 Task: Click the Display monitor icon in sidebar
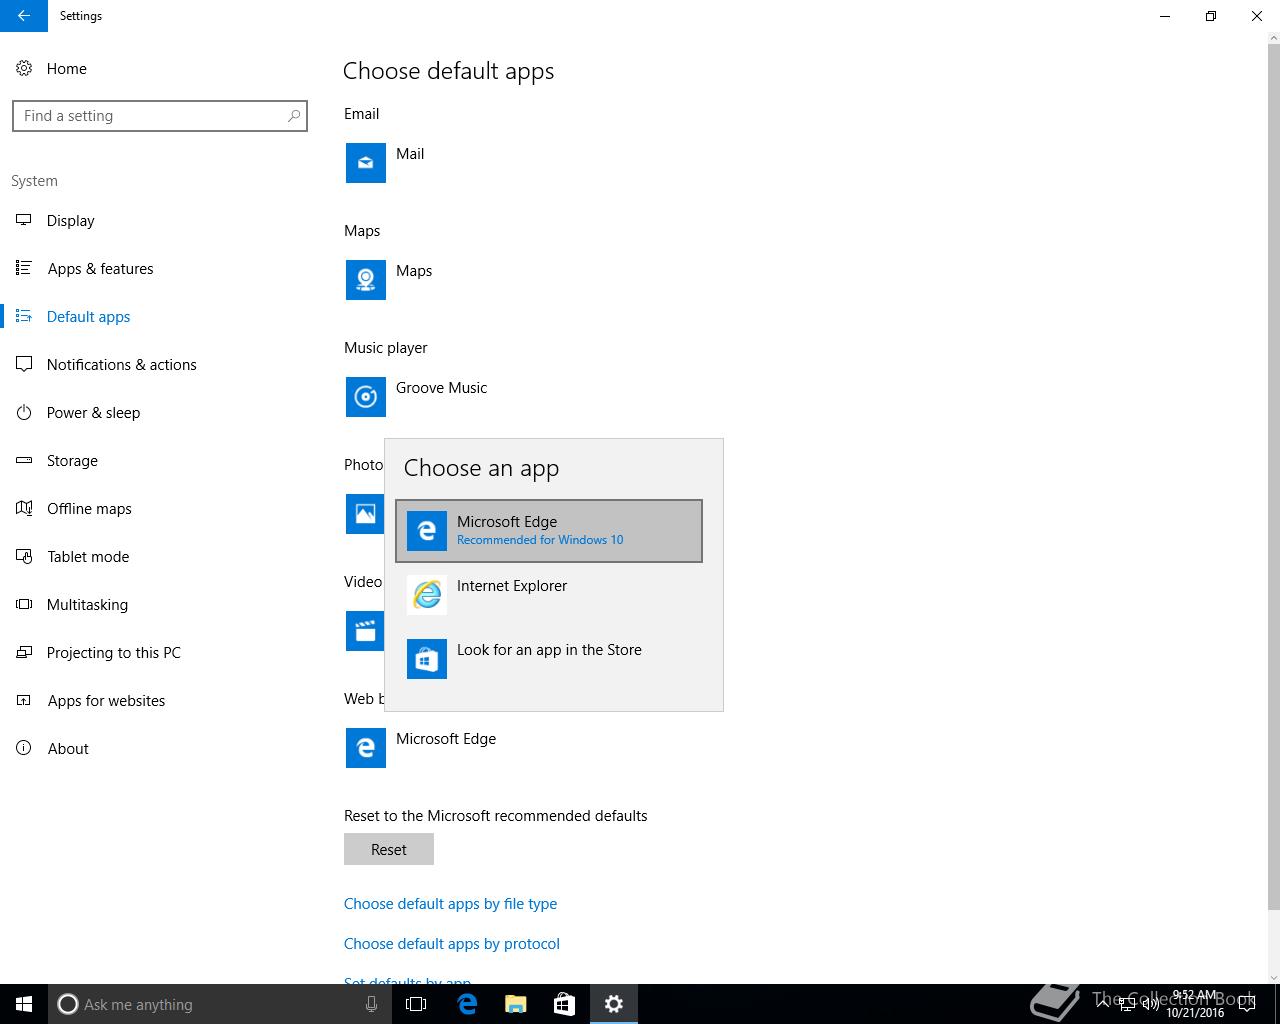coord(24,220)
